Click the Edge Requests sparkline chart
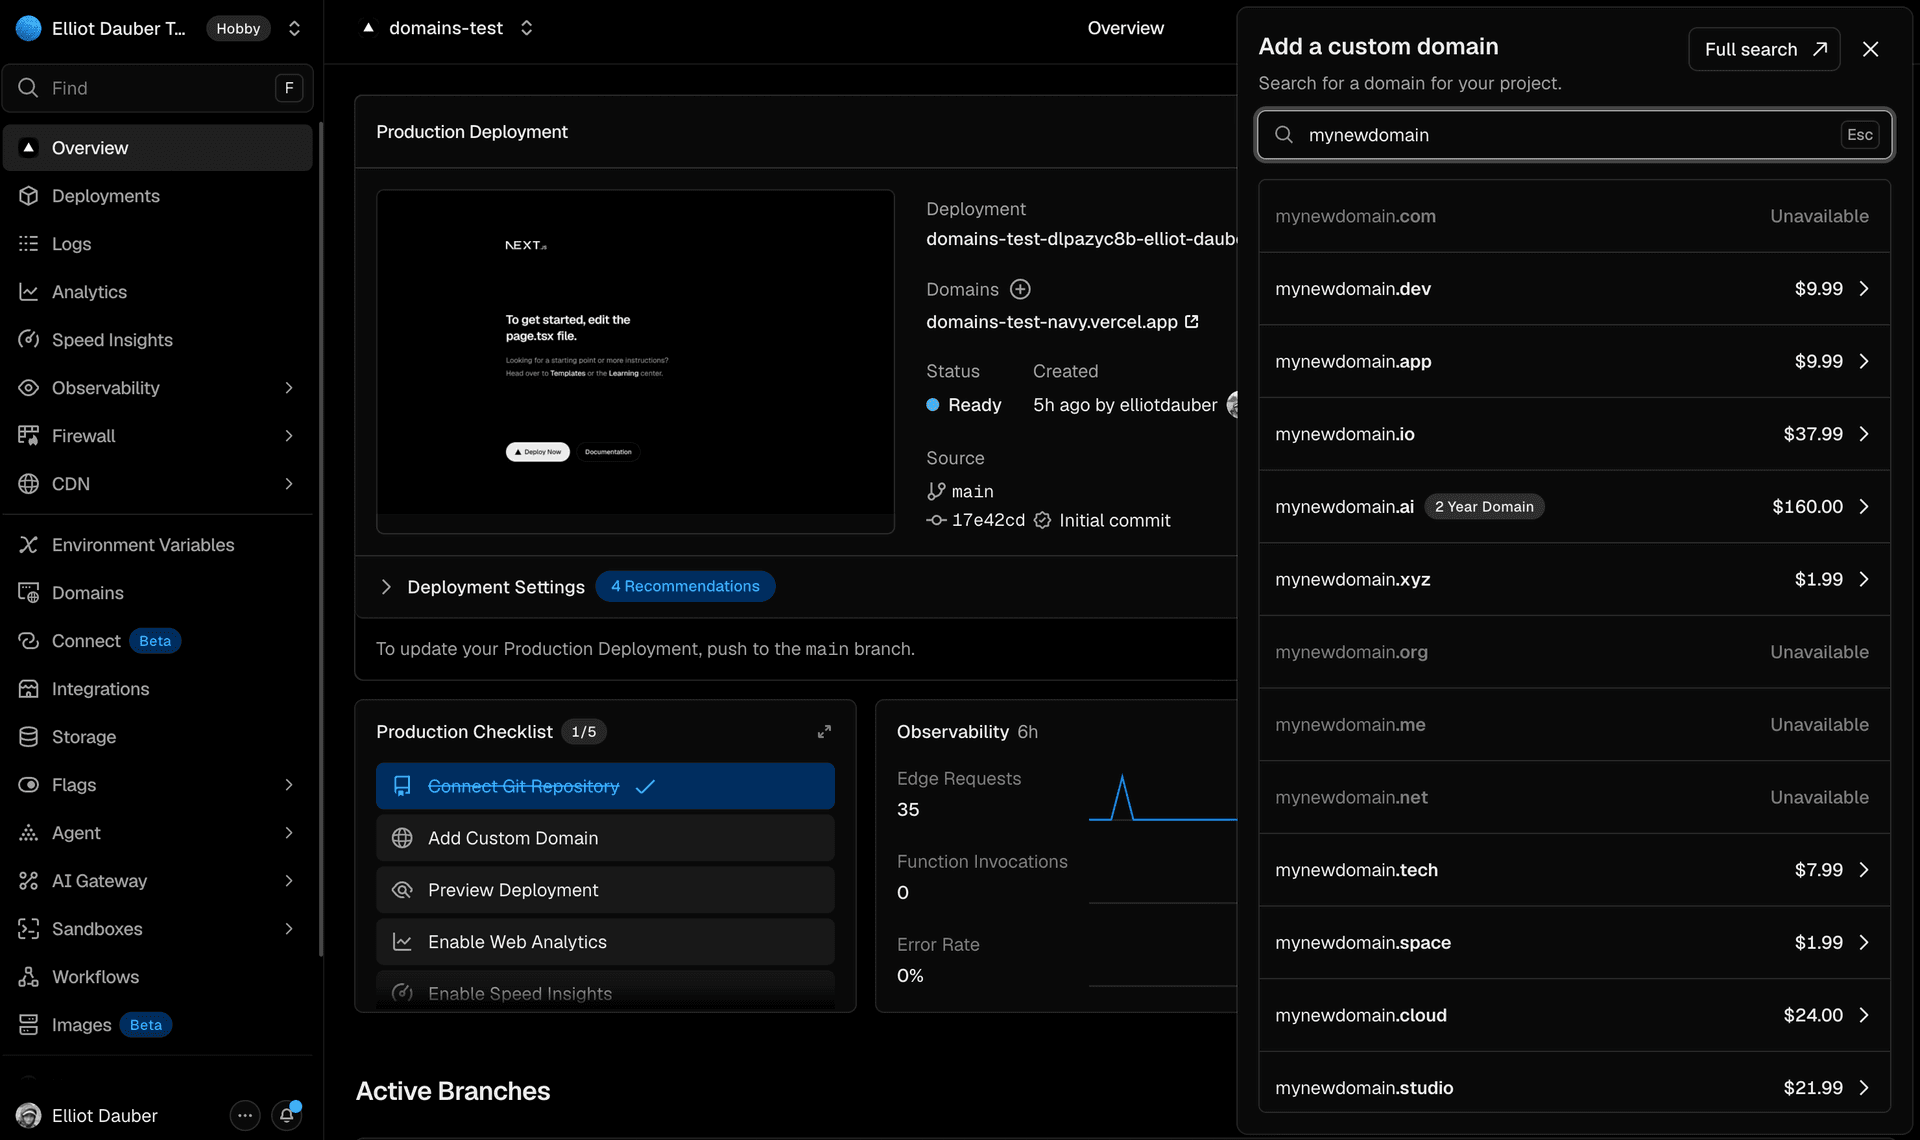 point(1163,797)
